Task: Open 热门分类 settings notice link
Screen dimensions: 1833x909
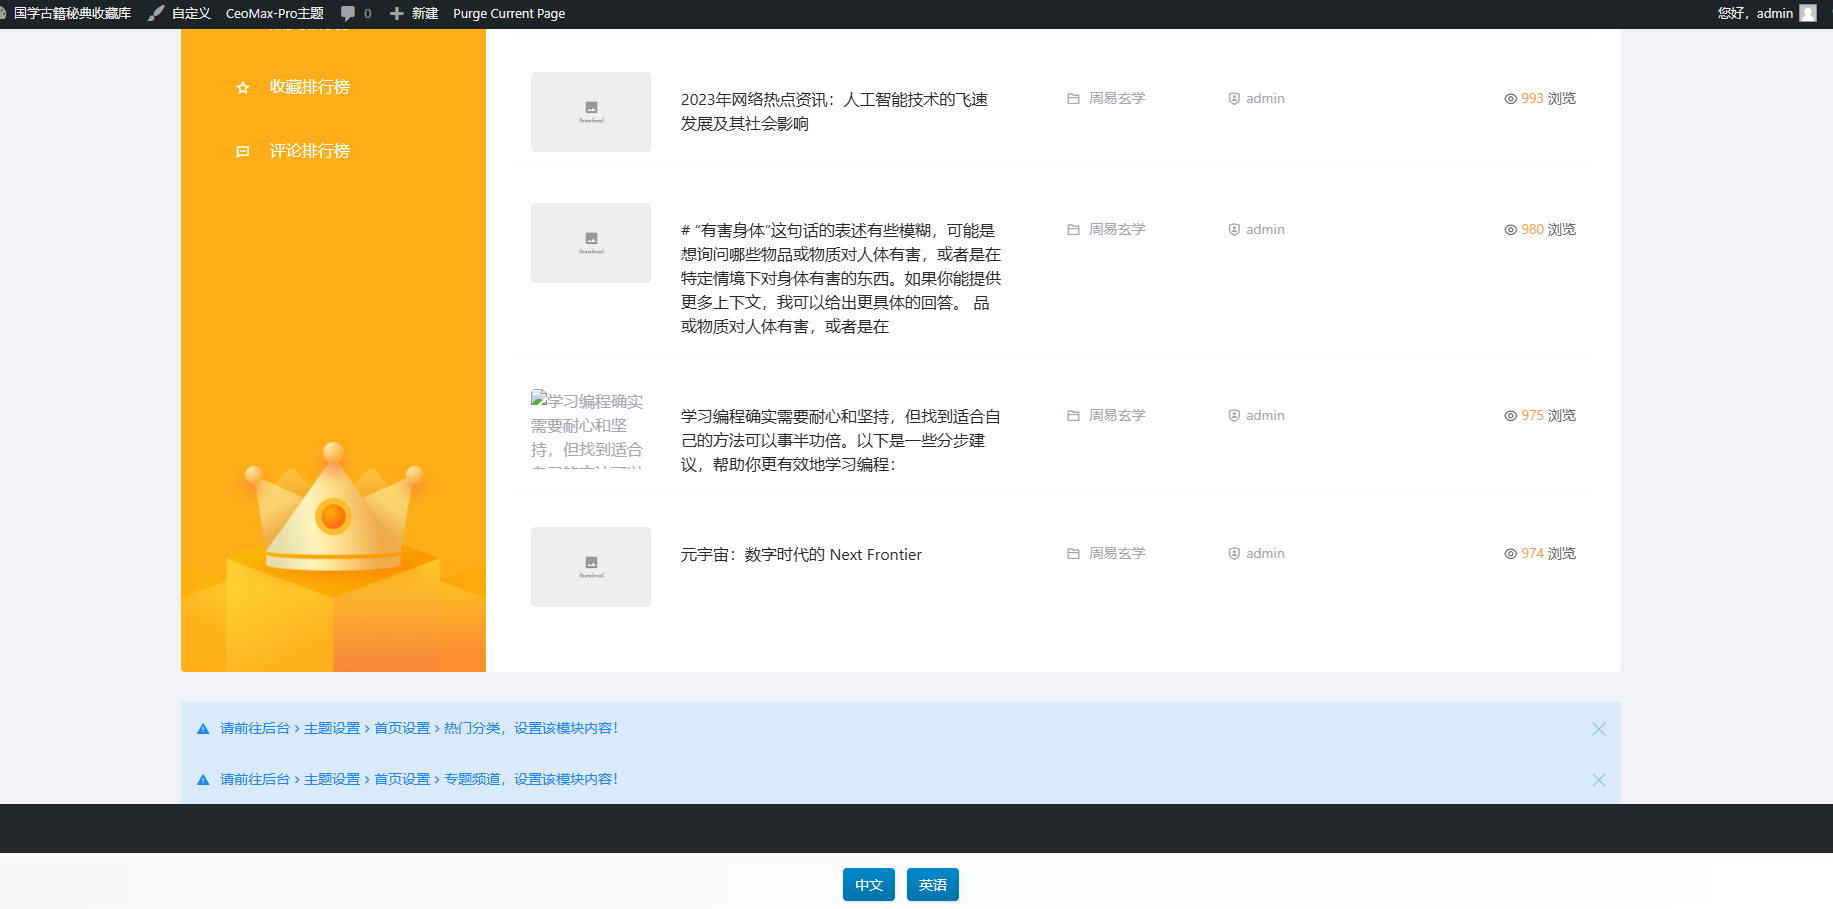Action: [419, 728]
